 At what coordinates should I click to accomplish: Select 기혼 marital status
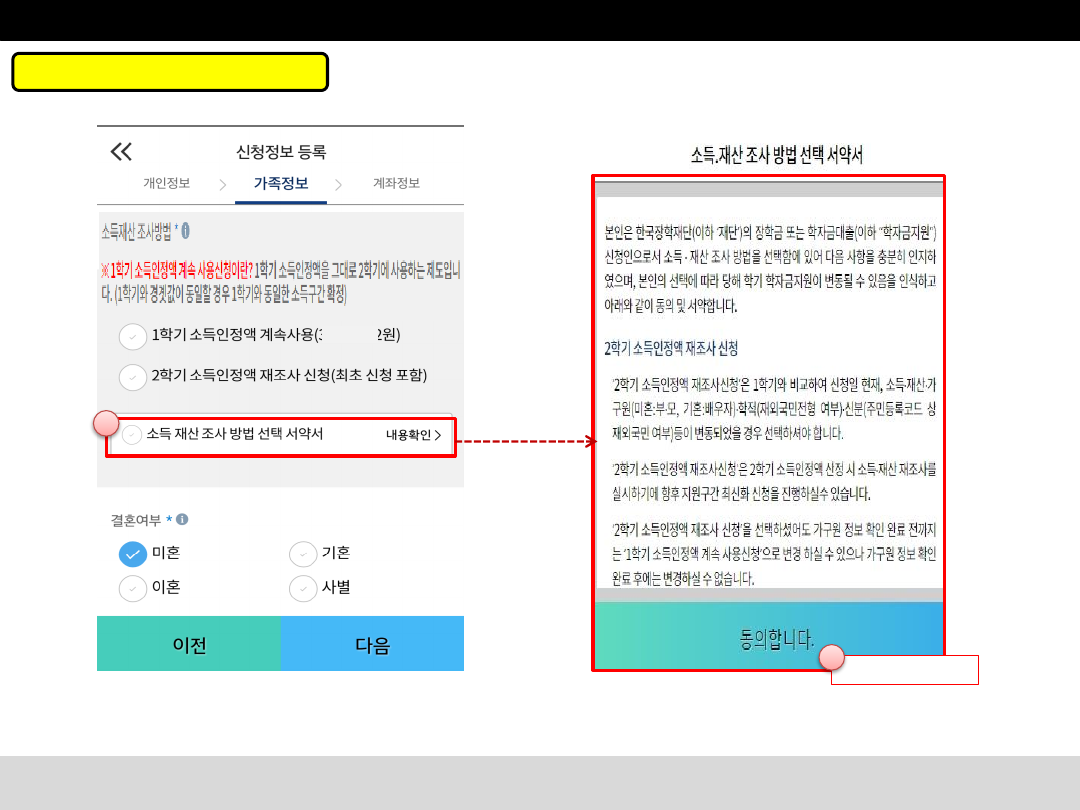pyautogui.click(x=303, y=554)
